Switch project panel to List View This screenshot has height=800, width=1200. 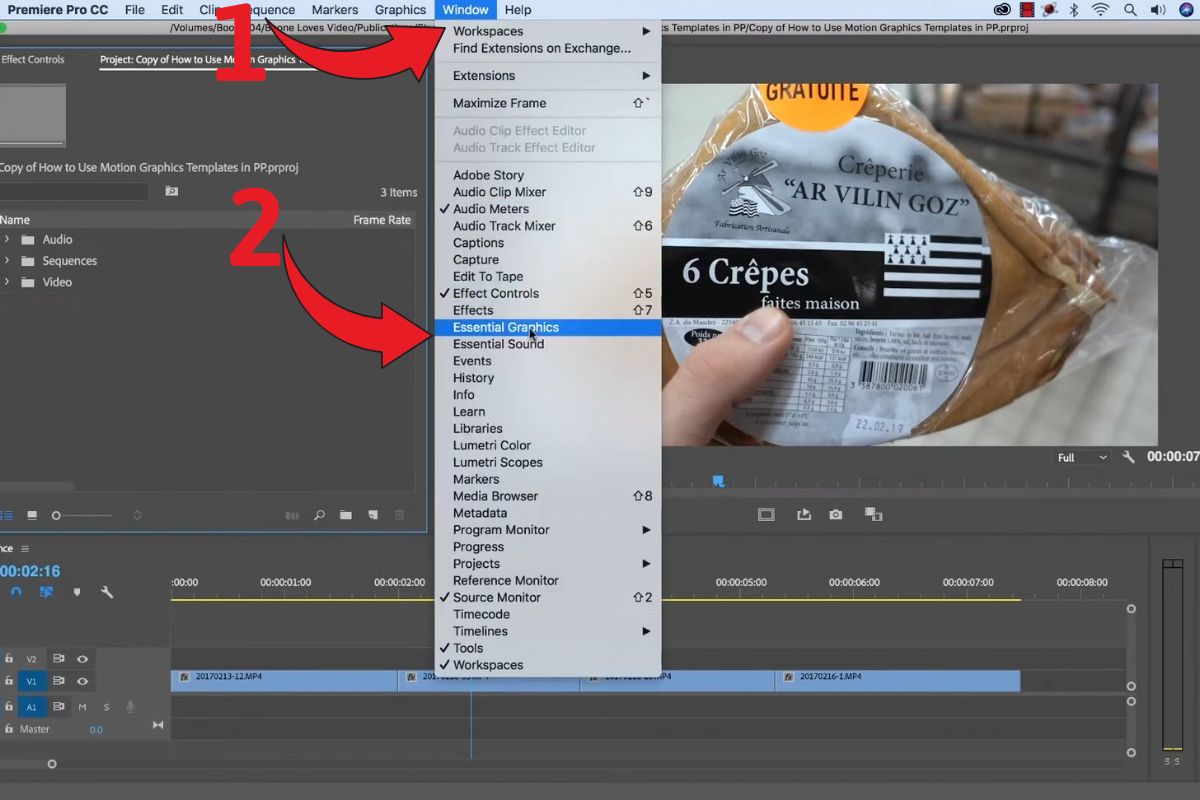pyautogui.click(x=7, y=515)
